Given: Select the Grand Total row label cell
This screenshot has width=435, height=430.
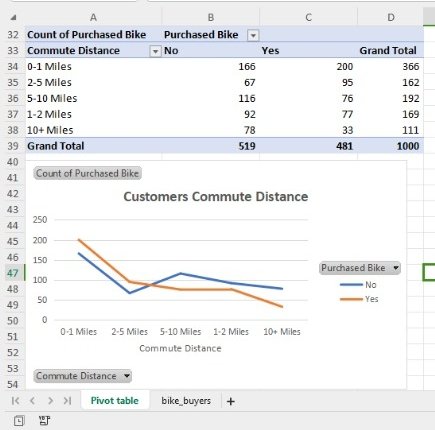Looking at the screenshot, I should click(93, 146).
